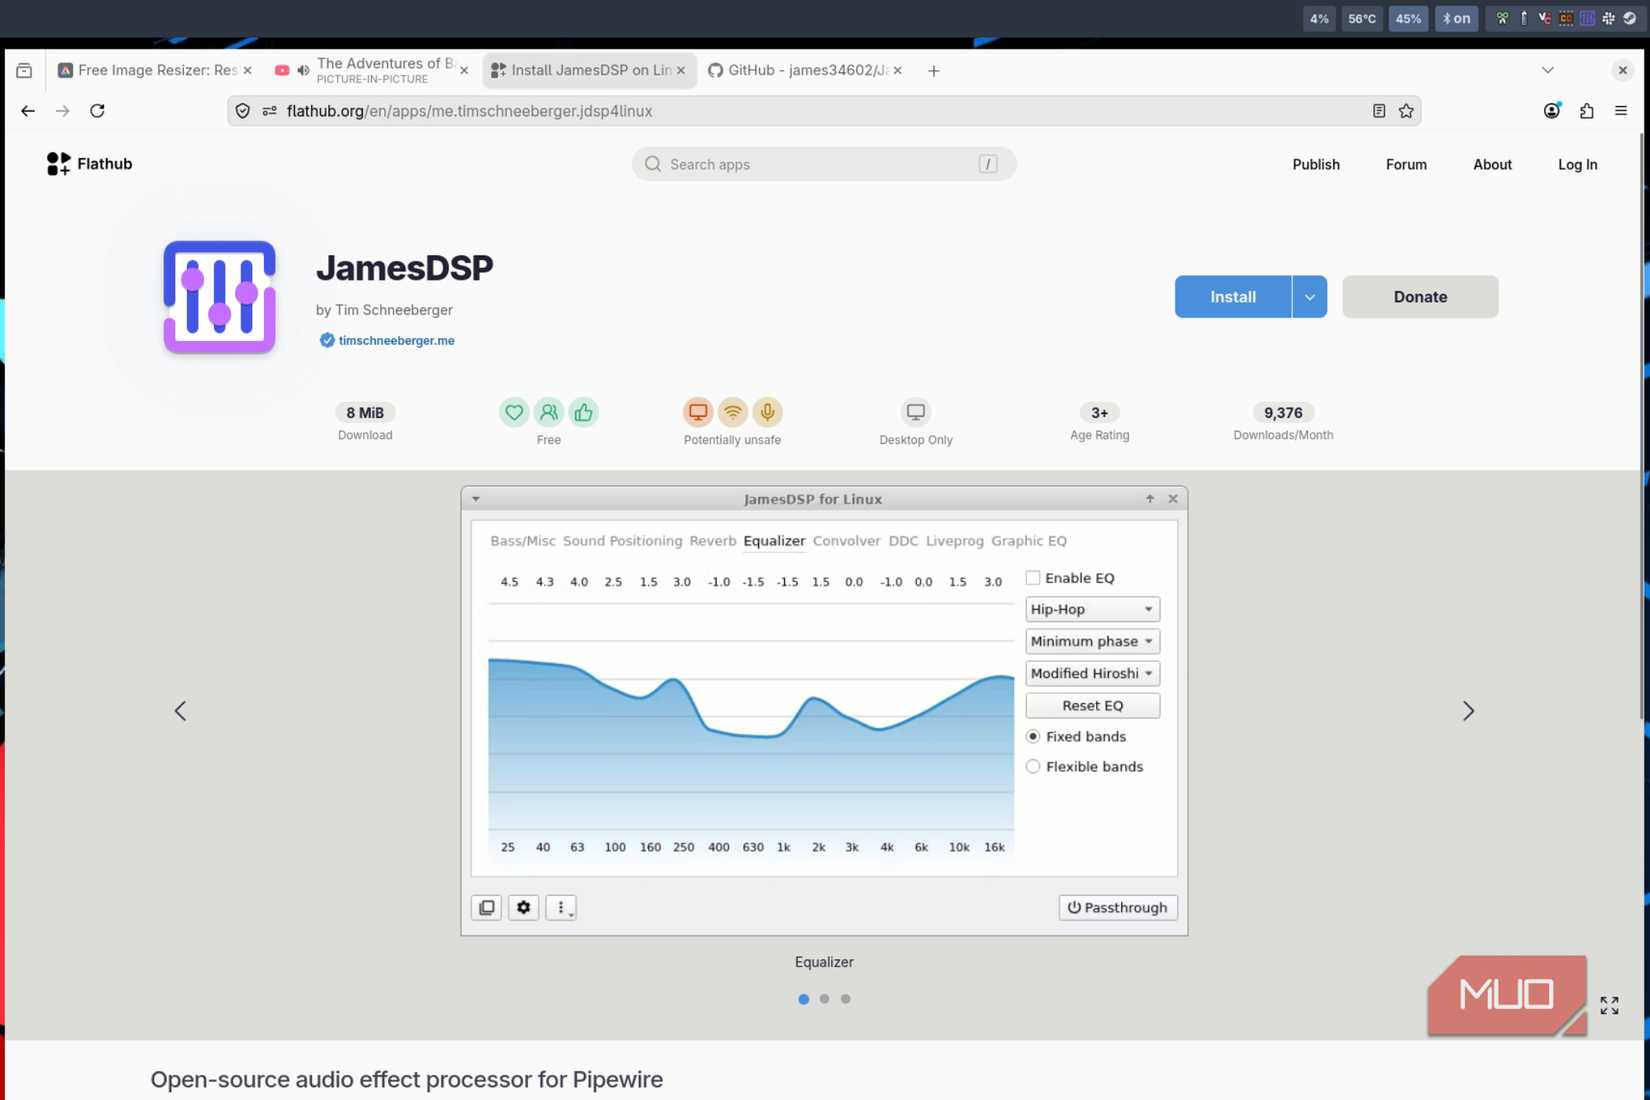Click the Bluetooth on indicator in tray
This screenshot has height=1100, width=1650.
(1456, 18)
